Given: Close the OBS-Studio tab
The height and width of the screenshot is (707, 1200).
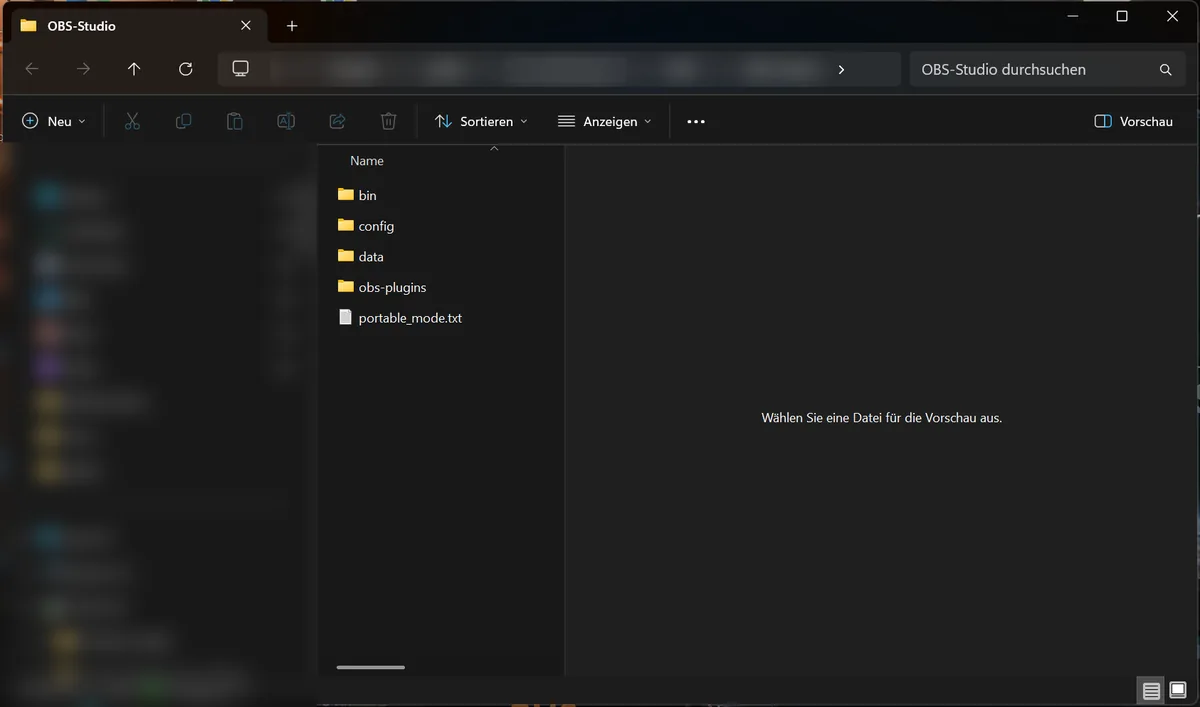Looking at the screenshot, I should 246,26.
